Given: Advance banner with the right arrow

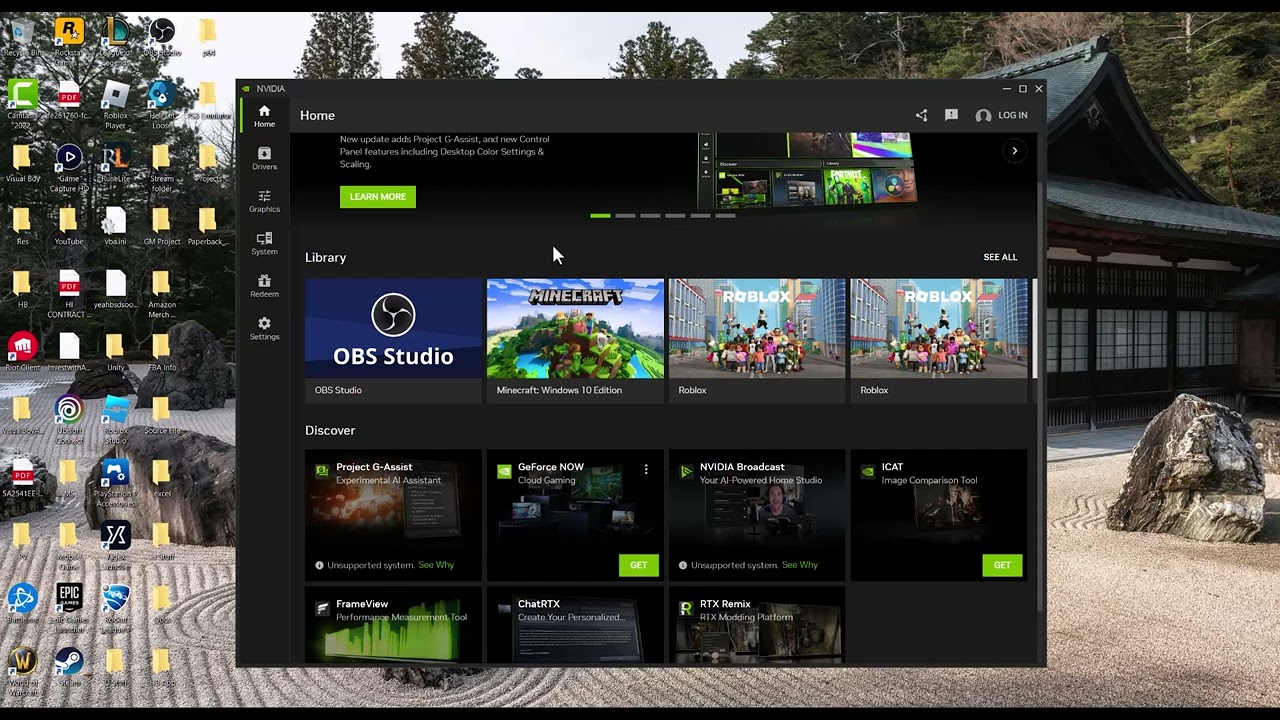Looking at the screenshot, I should (1014, 151).
